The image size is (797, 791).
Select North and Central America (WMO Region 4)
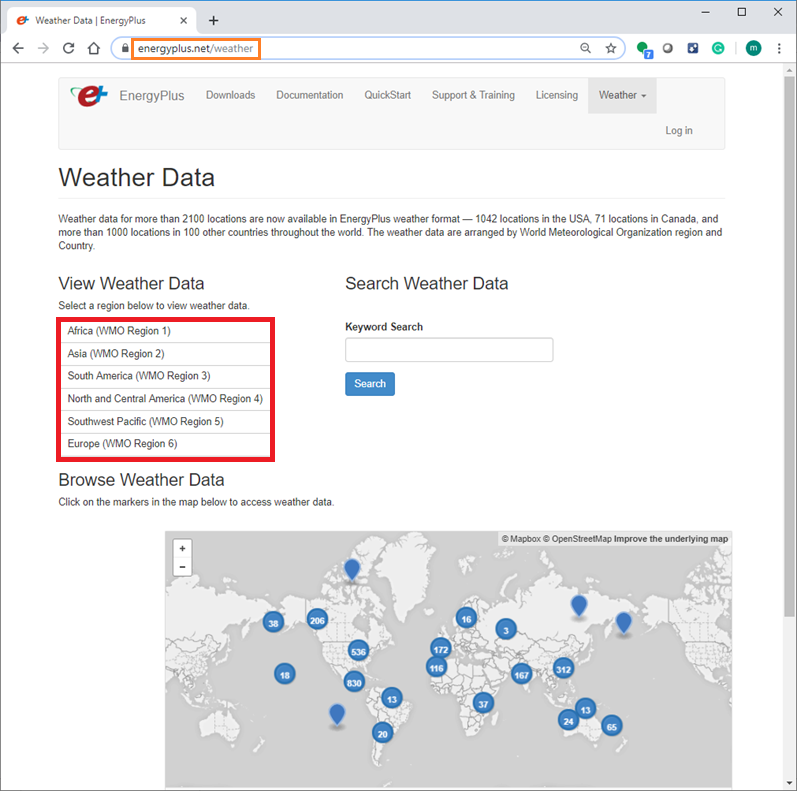coord(165,399)
